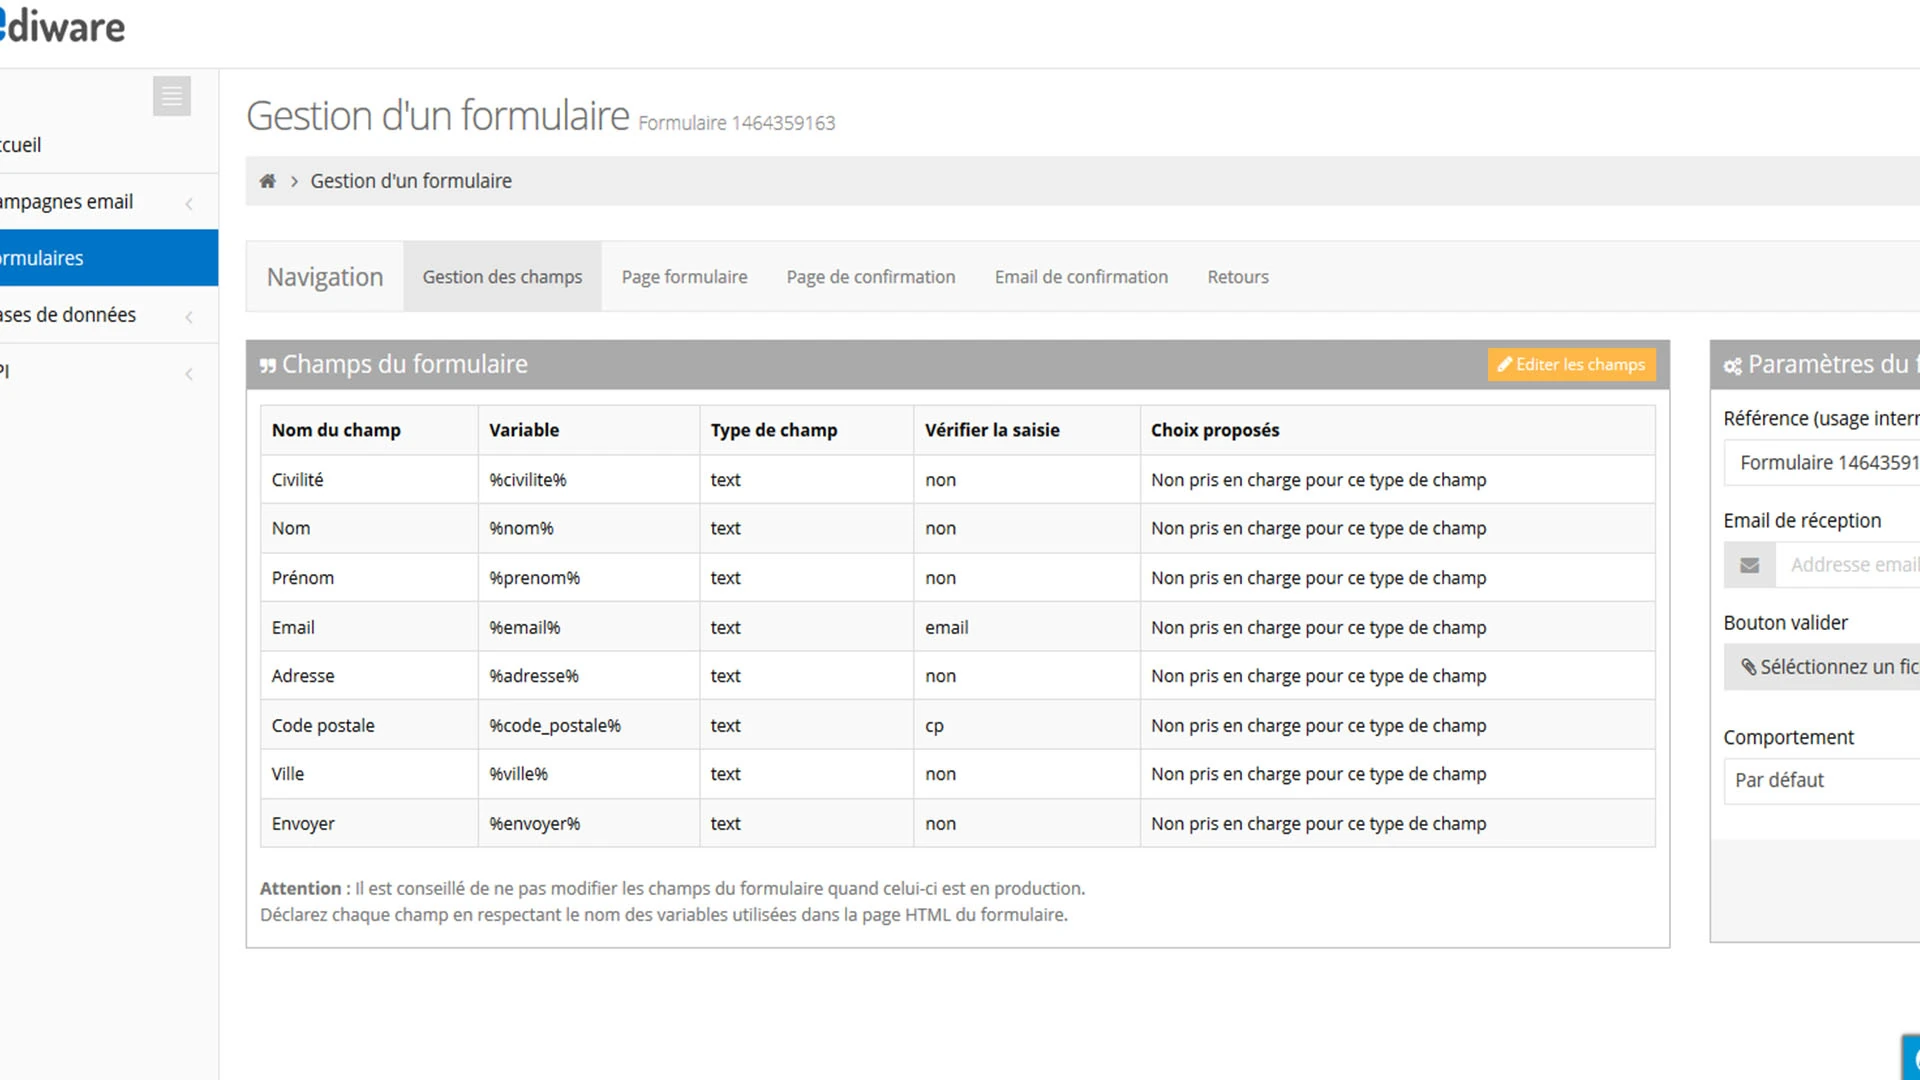Select the Email de confirmation tab

click(x=1080, y=277)
